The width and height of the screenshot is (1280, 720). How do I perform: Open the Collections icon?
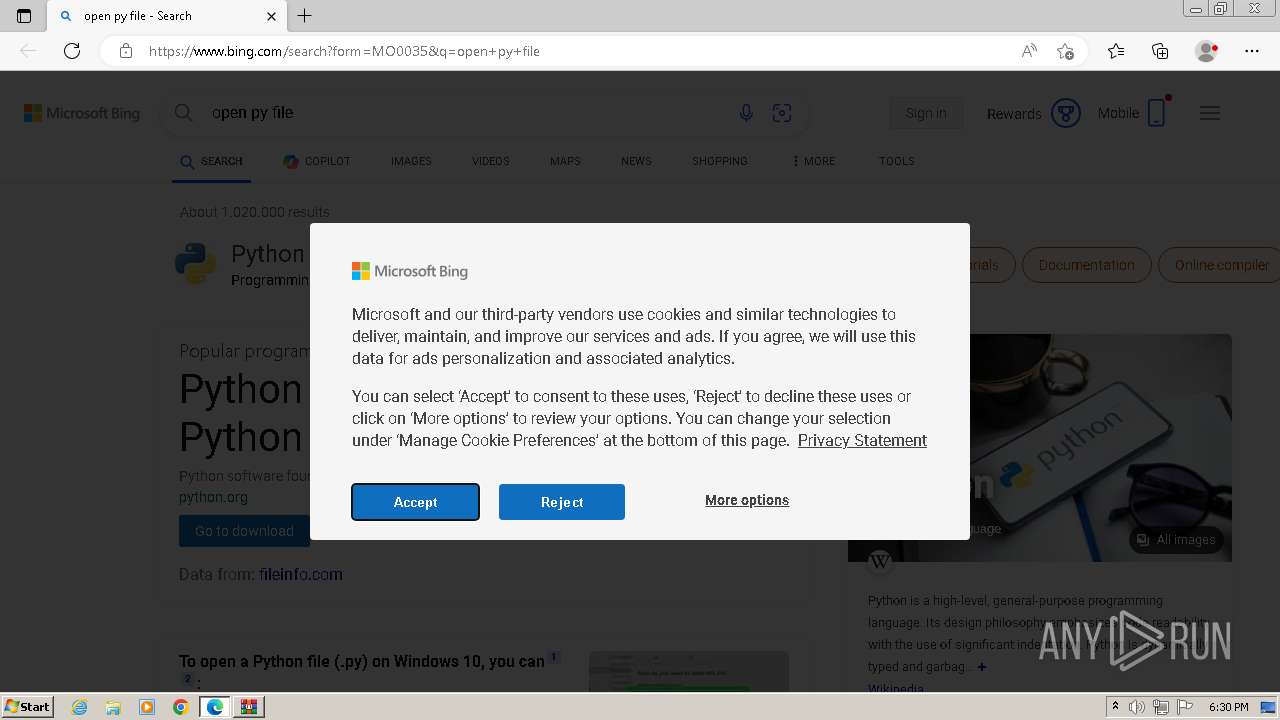click(1160, 51)
